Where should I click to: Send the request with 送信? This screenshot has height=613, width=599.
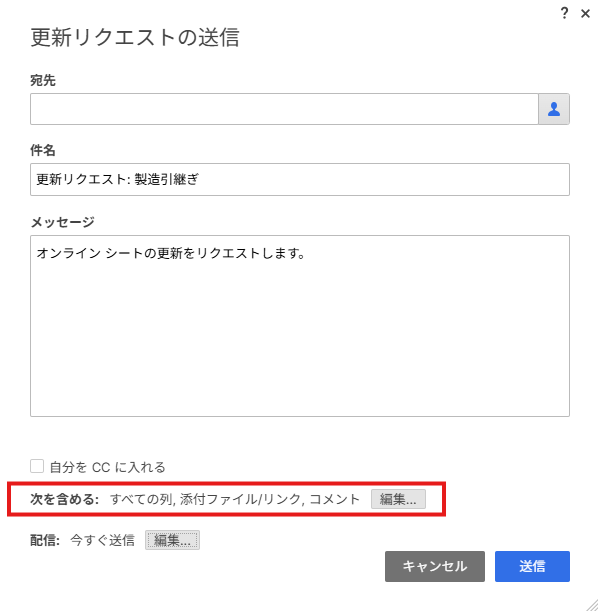coord(532,566)
